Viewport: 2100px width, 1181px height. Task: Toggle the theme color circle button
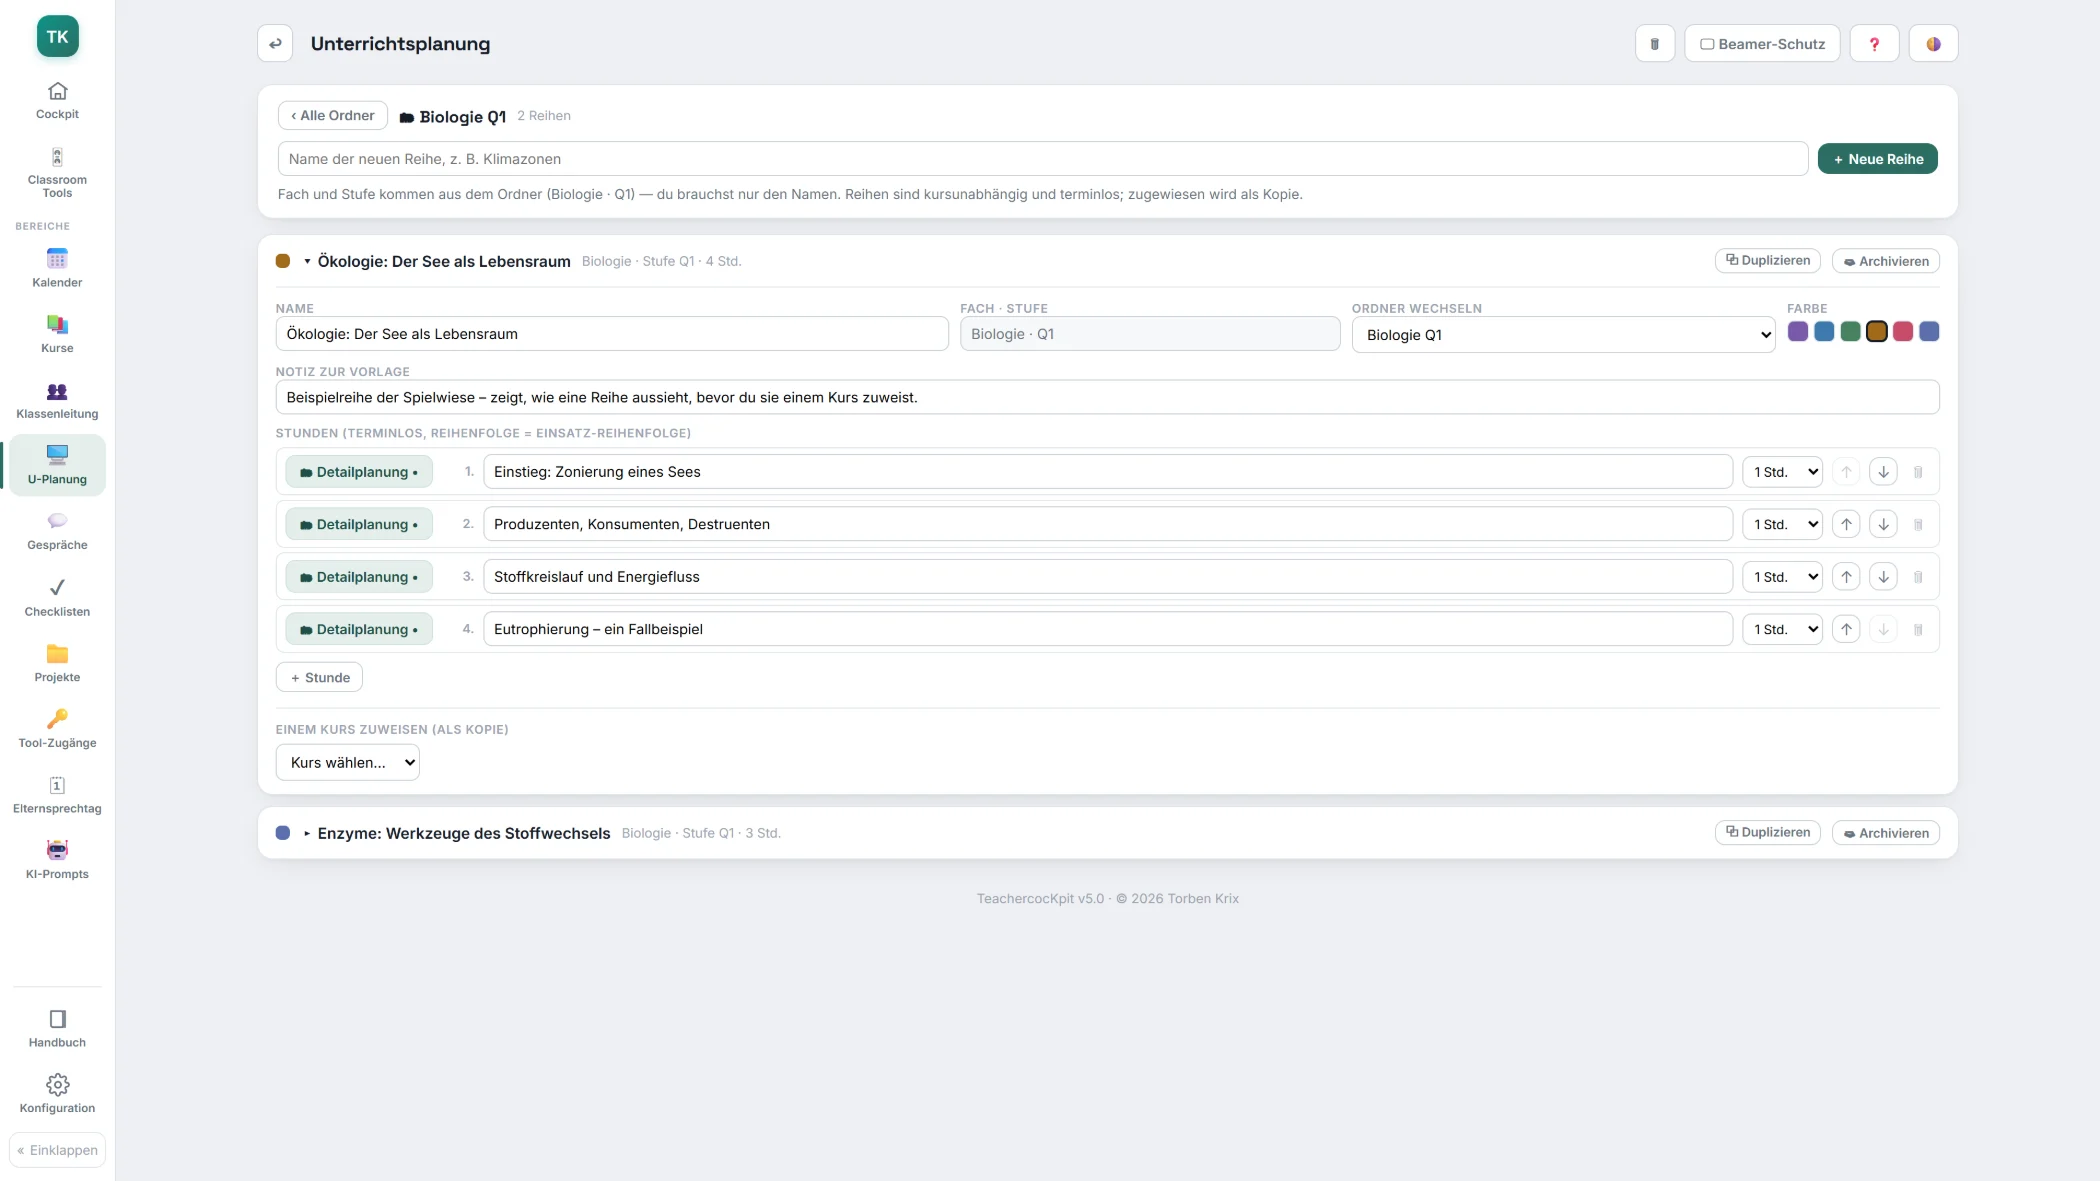pos(1933,44)
